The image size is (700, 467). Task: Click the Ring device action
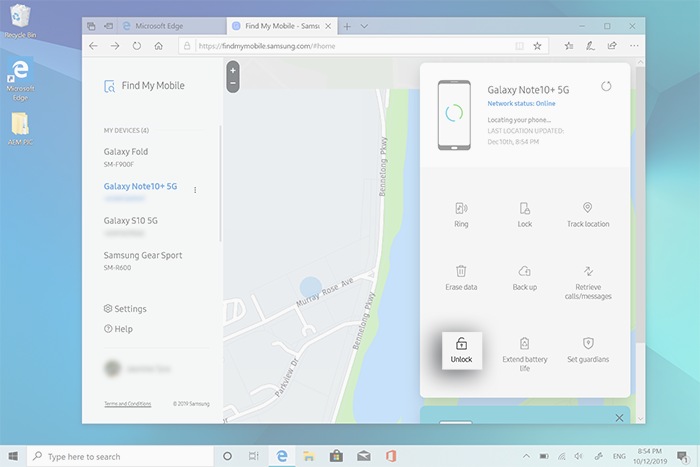coord(461,215)
